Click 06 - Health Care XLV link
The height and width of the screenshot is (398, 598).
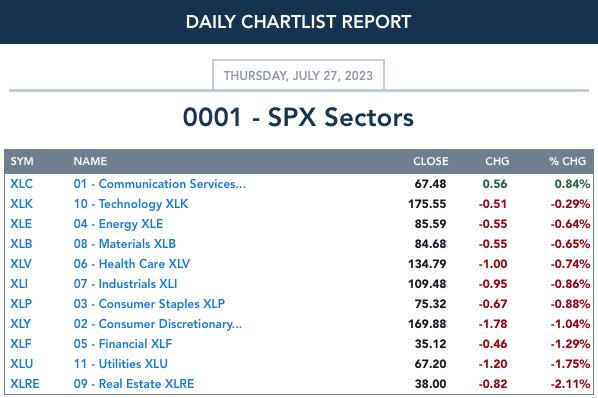132,264
